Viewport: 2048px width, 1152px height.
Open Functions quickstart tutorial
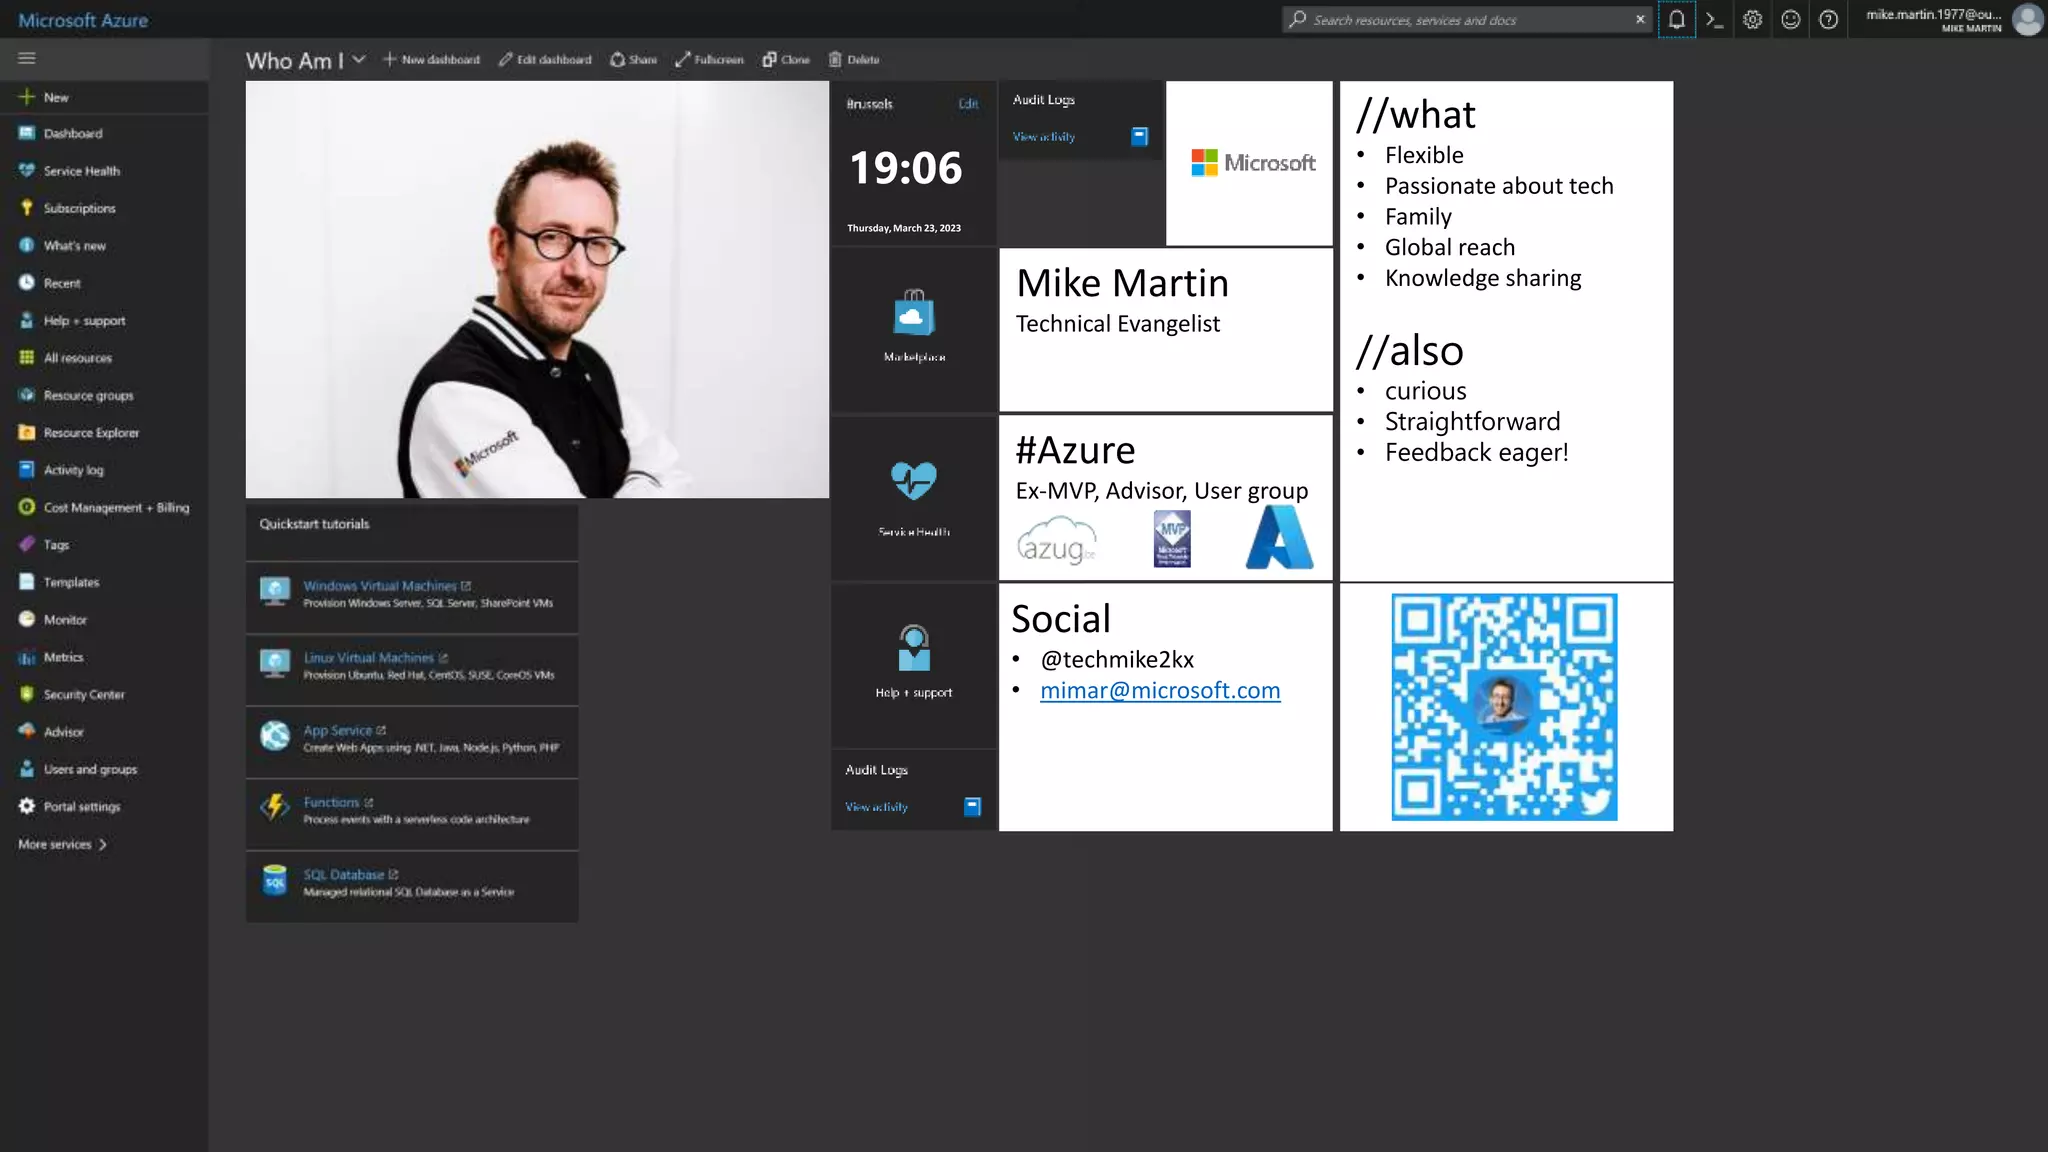412,813
